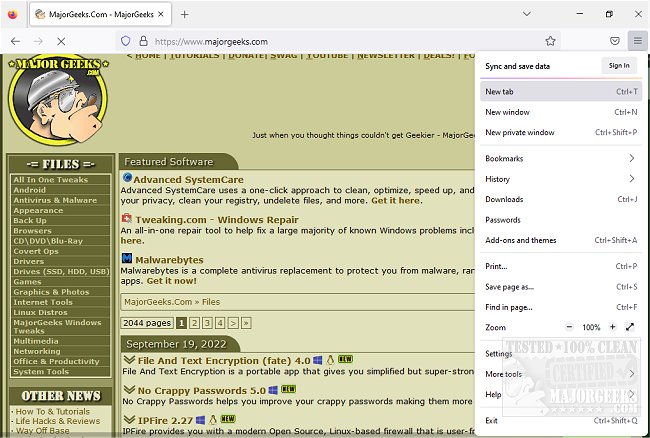Open a new tab with plus icon
Image resolution: width=650 pixels, height=438 pixels.
click(x=184, y=14)
